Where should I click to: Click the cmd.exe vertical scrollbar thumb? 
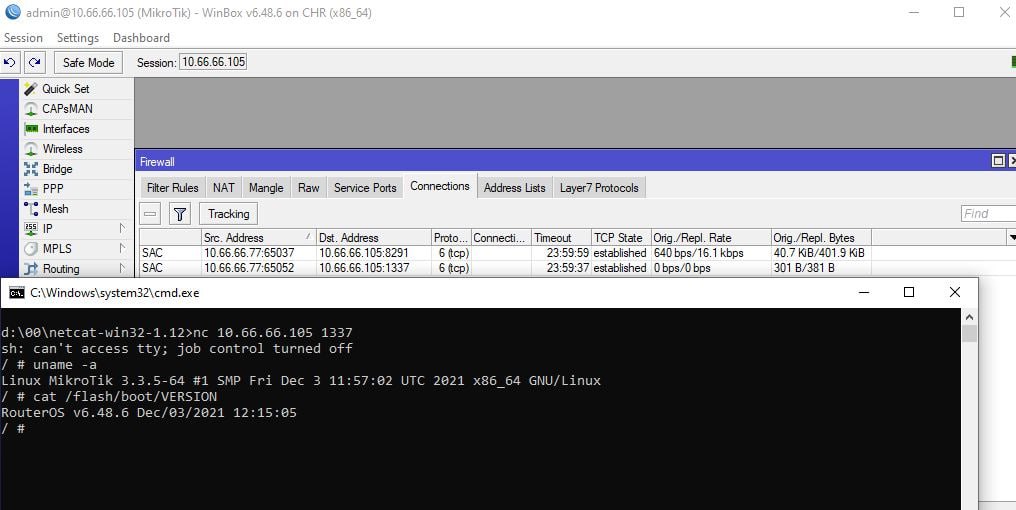pos(969,333)
